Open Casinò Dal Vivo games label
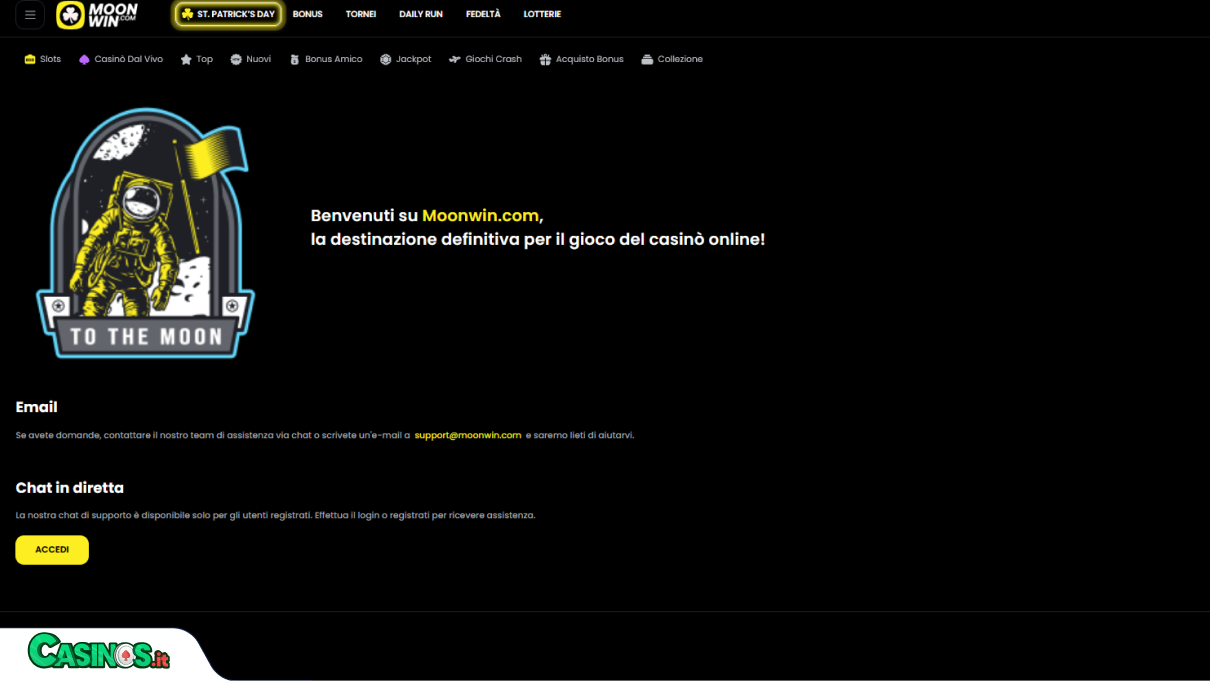Viewport: 1210px width, 681px height. (x=129, y=60)
